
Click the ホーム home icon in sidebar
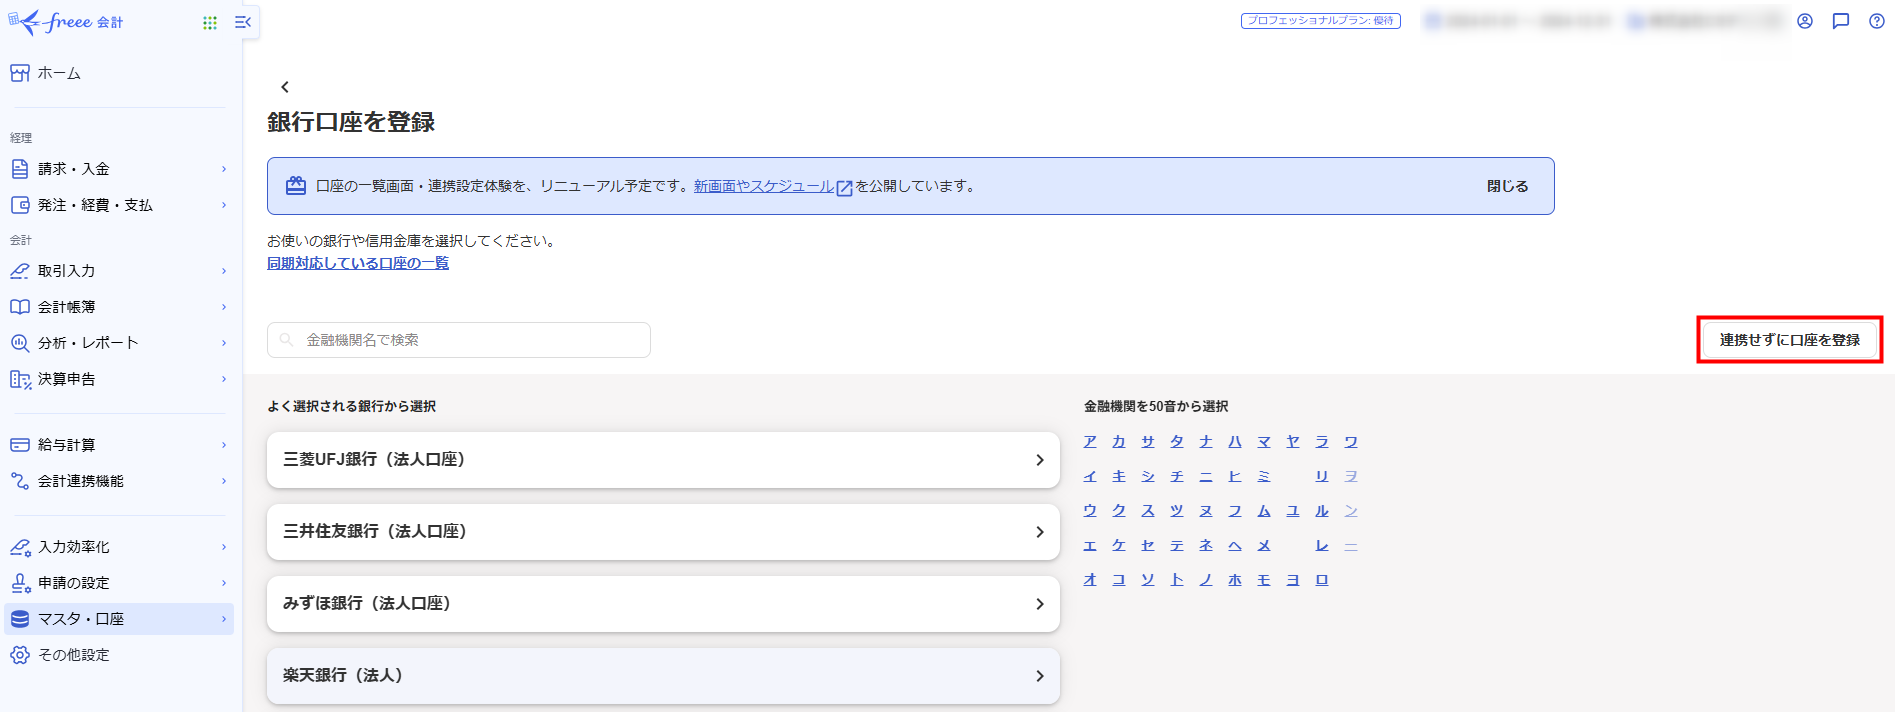20,73
